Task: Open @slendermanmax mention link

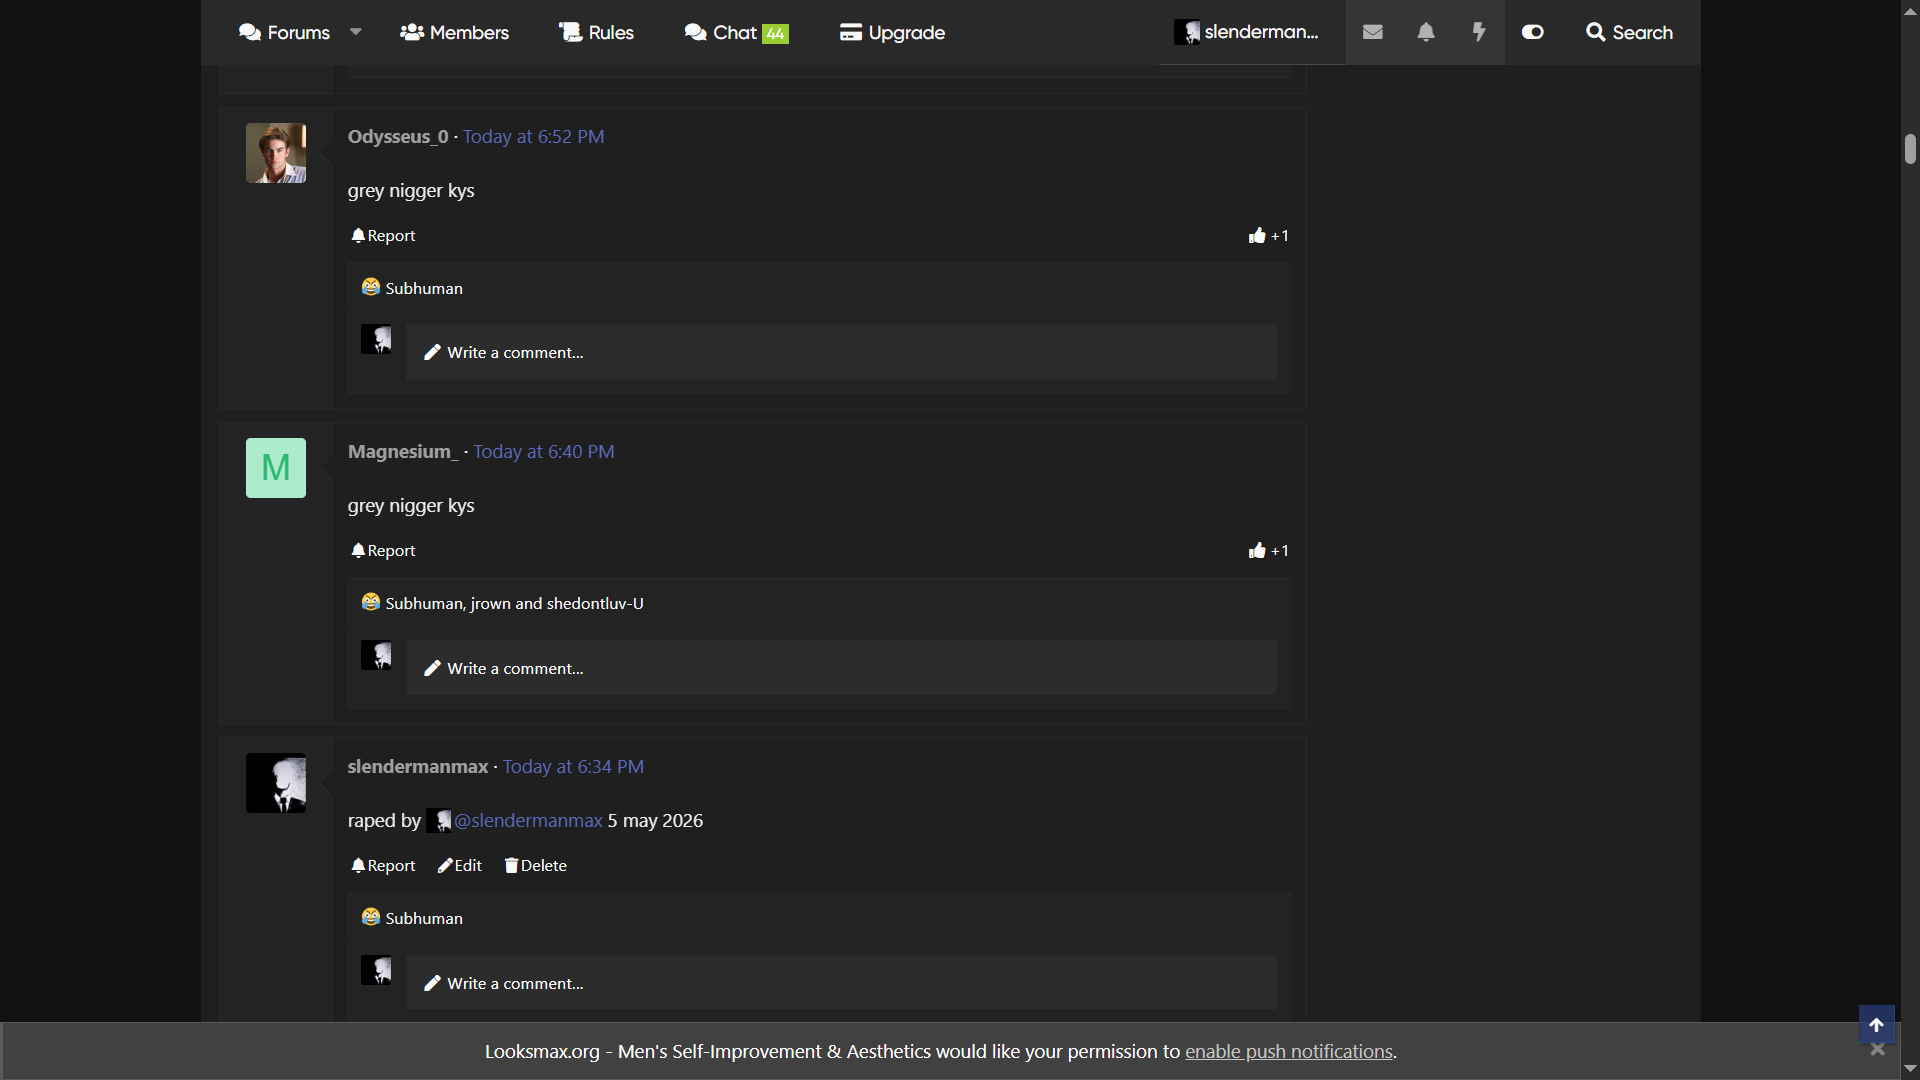Action: (528, 820)
